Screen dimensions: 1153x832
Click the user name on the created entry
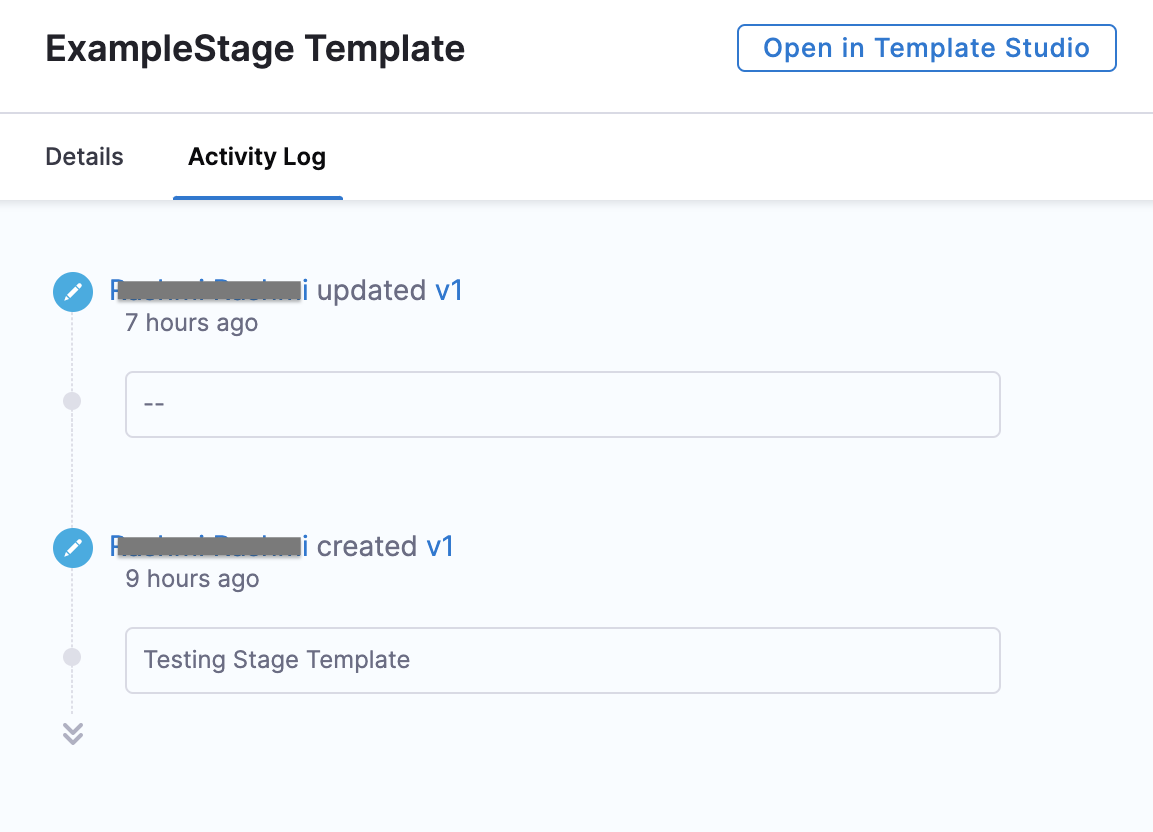coord(208,546)
